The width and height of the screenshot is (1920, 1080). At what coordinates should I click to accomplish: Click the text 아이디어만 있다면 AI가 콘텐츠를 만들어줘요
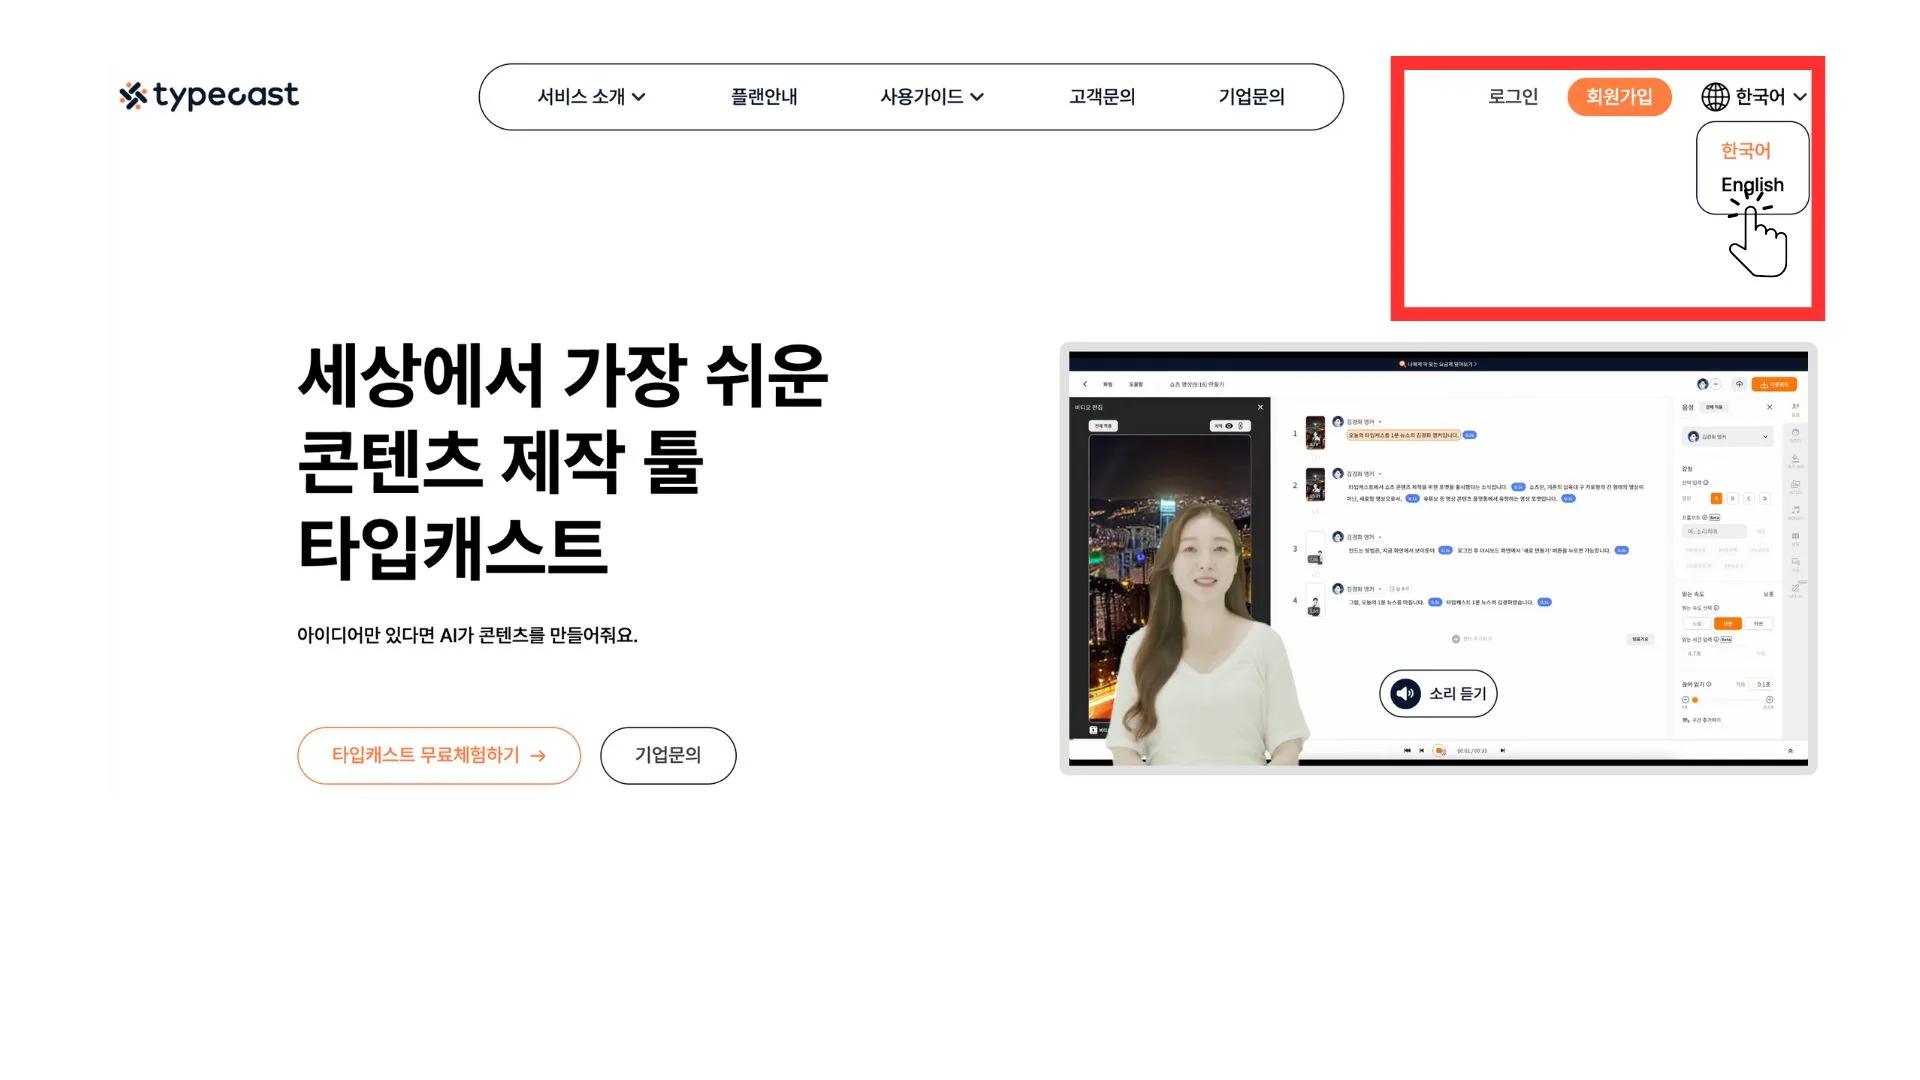(x=467, y=636)
